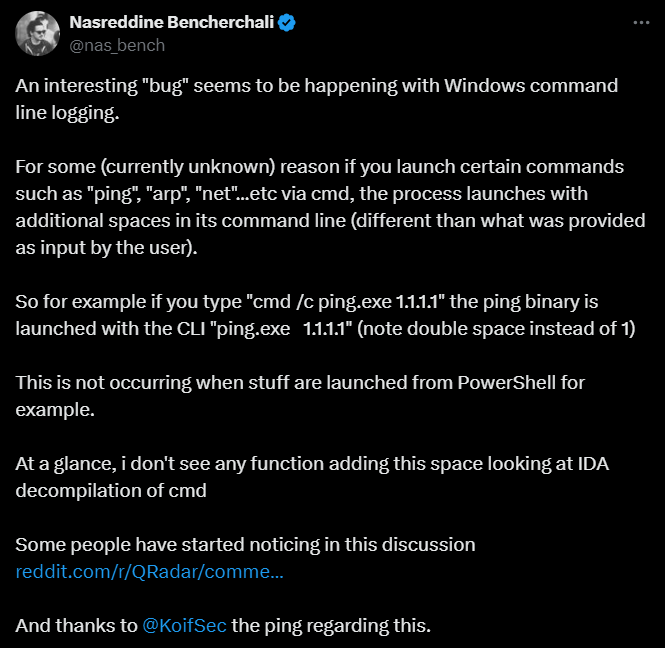The image size is (665, 648).
Task: Click the line 'Some people have started noticing'
Action: click(x=245, y=545)
